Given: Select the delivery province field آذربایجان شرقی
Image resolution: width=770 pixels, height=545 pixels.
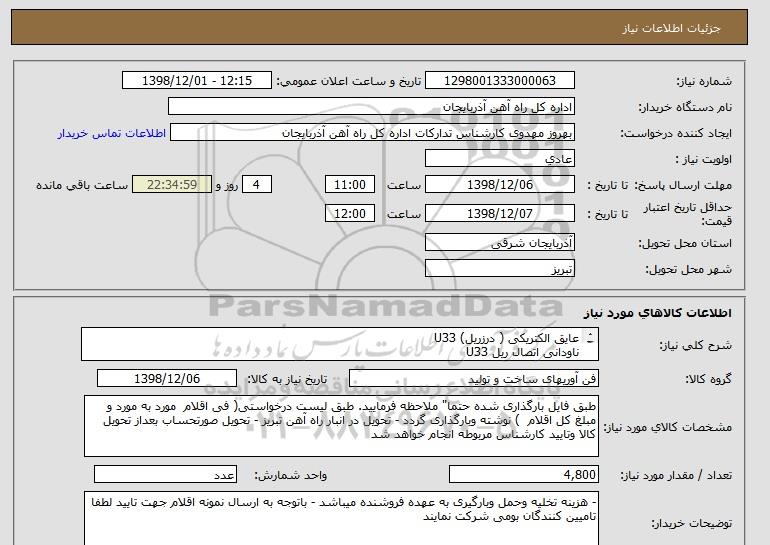Looking at the screenshot, I should tap(500, 243).
